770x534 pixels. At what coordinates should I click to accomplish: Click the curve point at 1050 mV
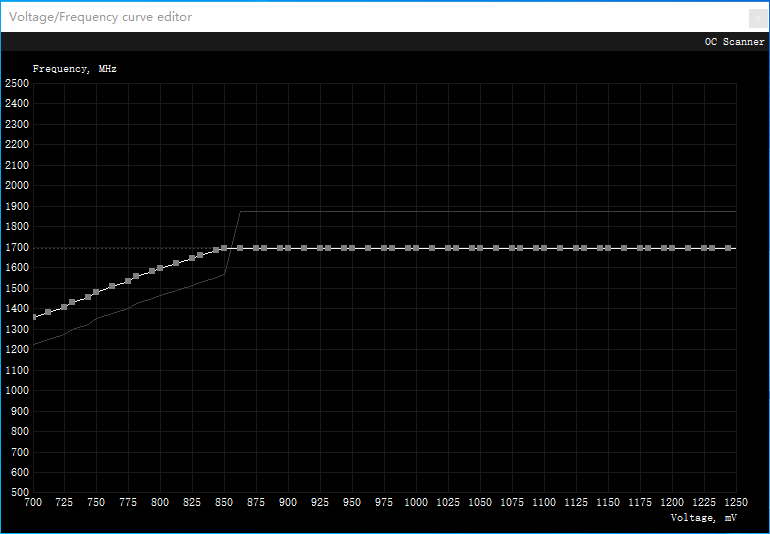[480, 248]
